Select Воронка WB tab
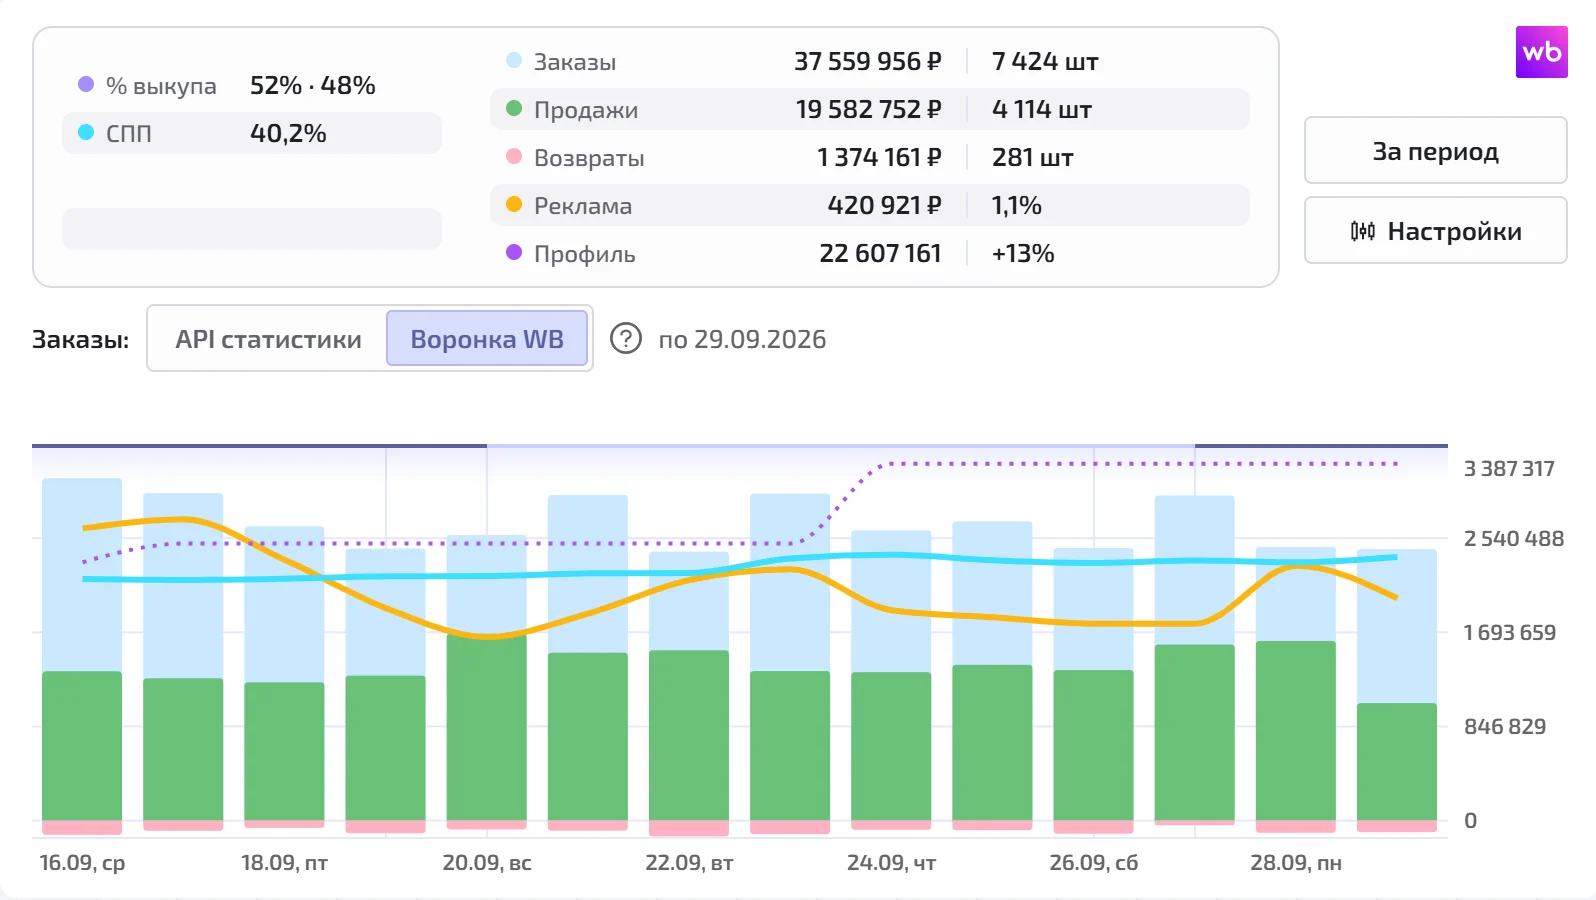The height and width of the screenshot is (900, 1596). point(487,339)
